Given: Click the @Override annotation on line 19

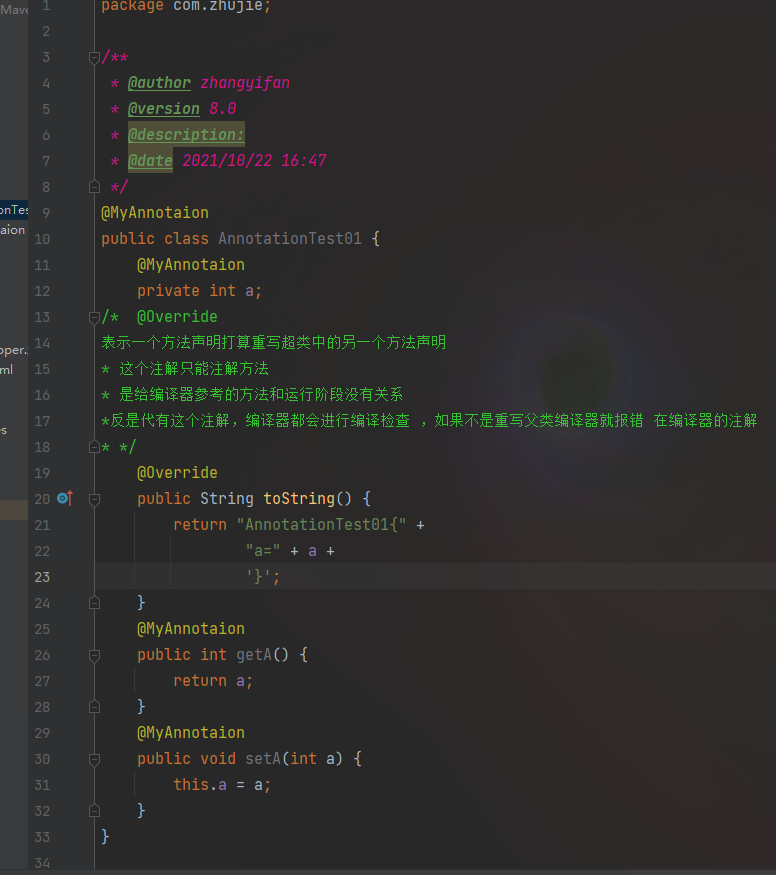Looking at the screenshot, I should click(177, 473).
